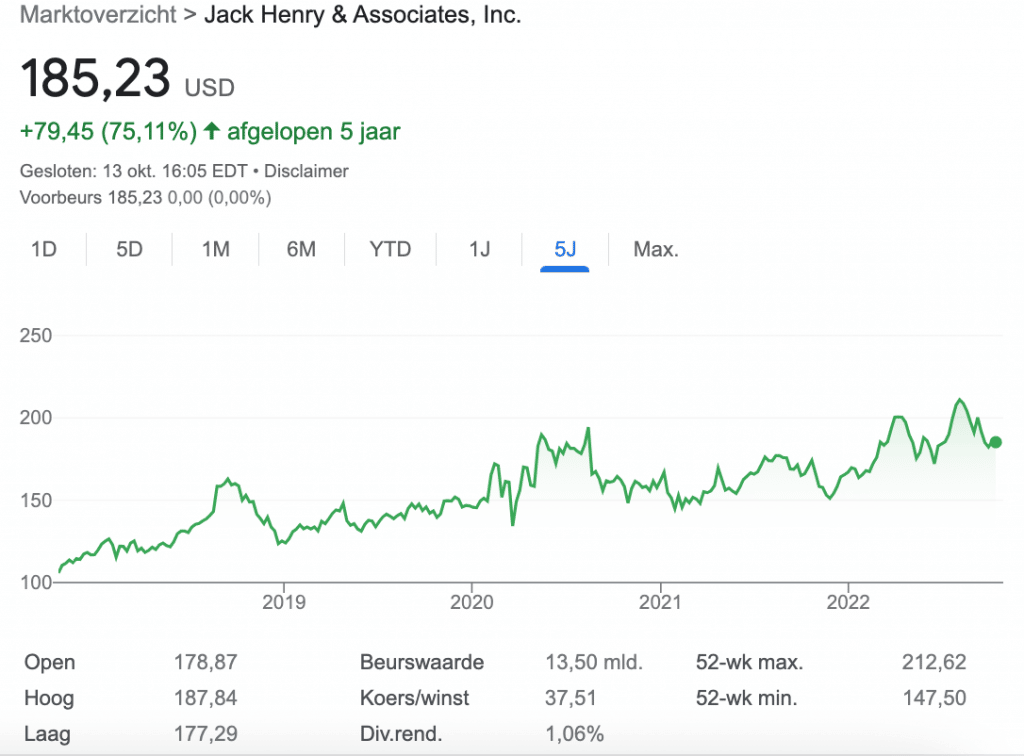This screenshot has height=756, width=1024.
Task: Select the 1D time range tab
Action: tap(44, 249)
